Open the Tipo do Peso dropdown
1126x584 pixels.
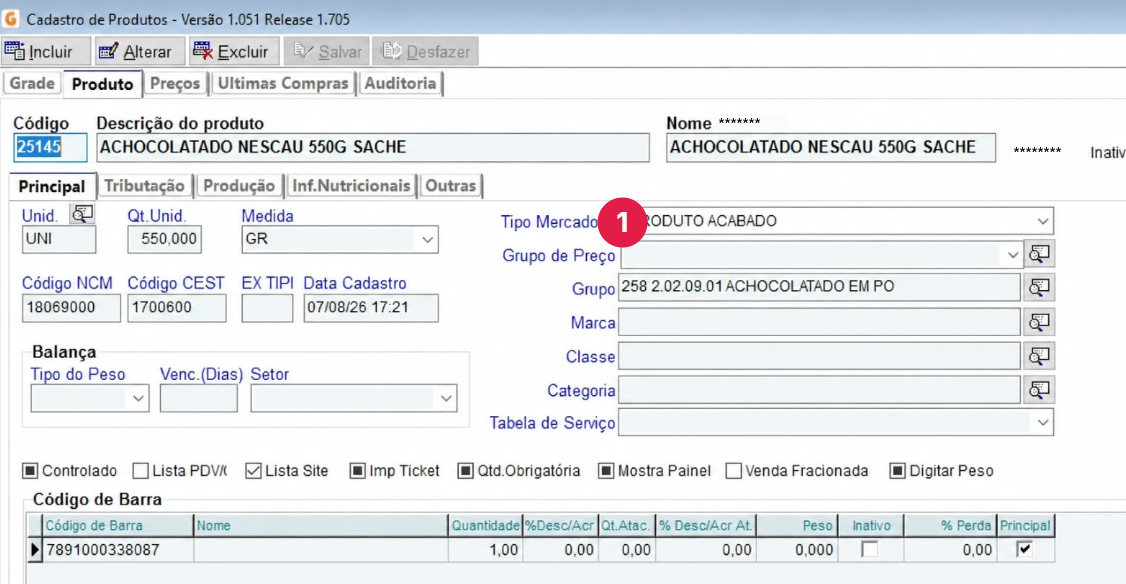tap(138, 399)
